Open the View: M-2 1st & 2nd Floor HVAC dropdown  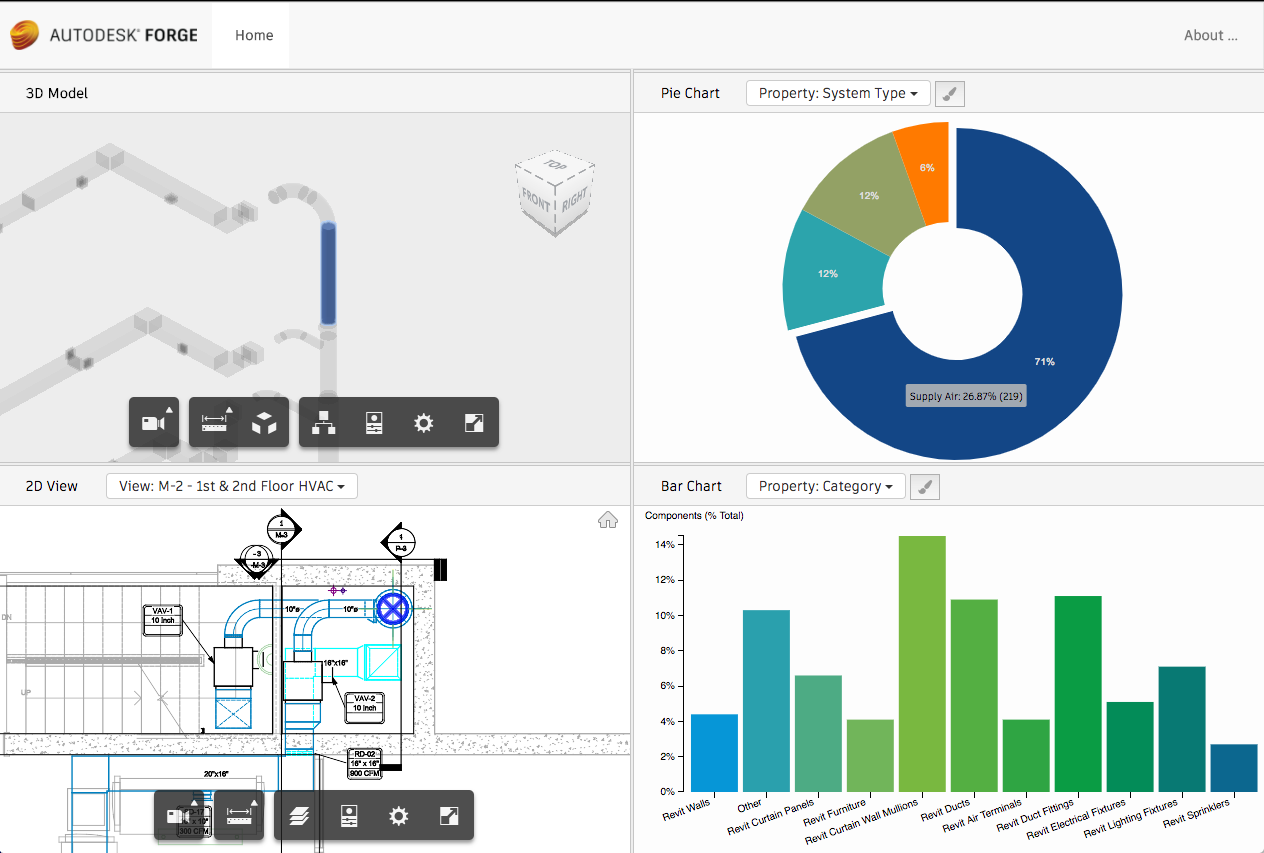231,486
